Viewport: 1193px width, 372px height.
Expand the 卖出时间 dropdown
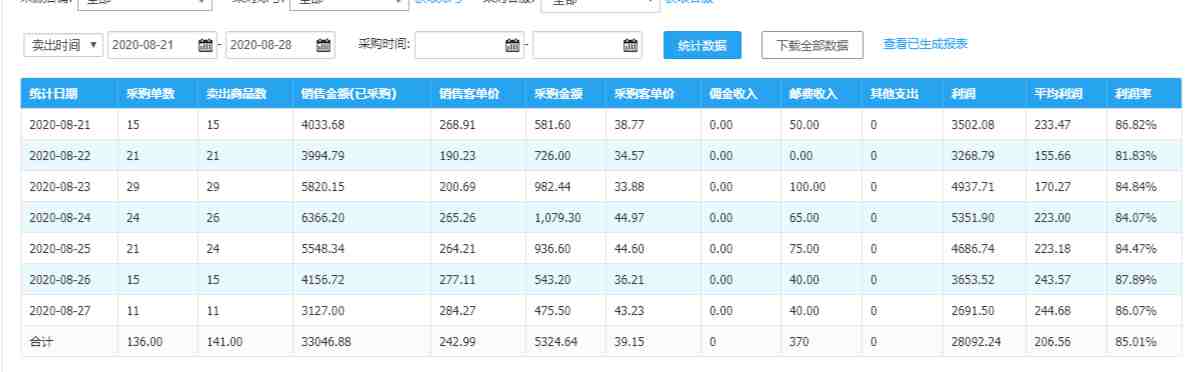[63, 45]
